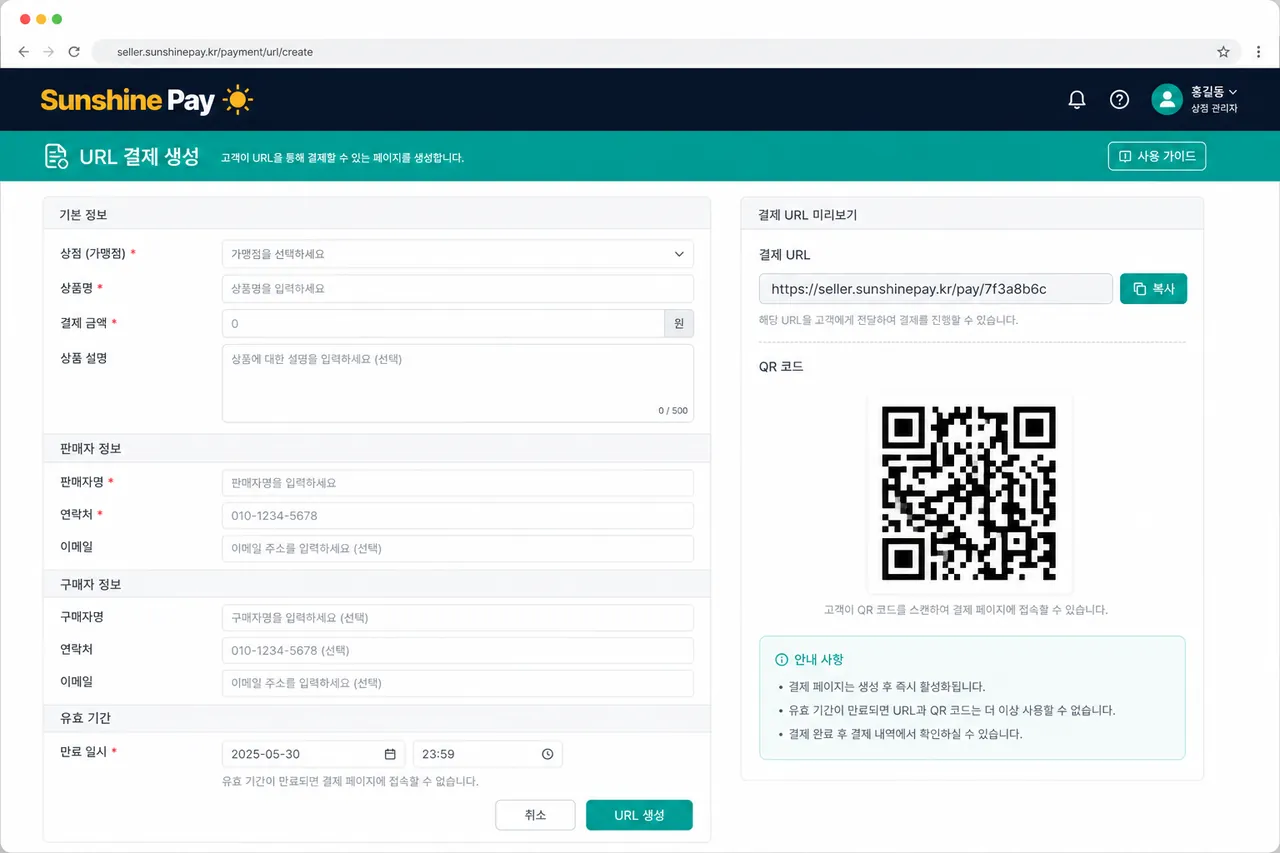
Task: Click the 결제 URL 미리보기 panel heading
Action: 808,215
